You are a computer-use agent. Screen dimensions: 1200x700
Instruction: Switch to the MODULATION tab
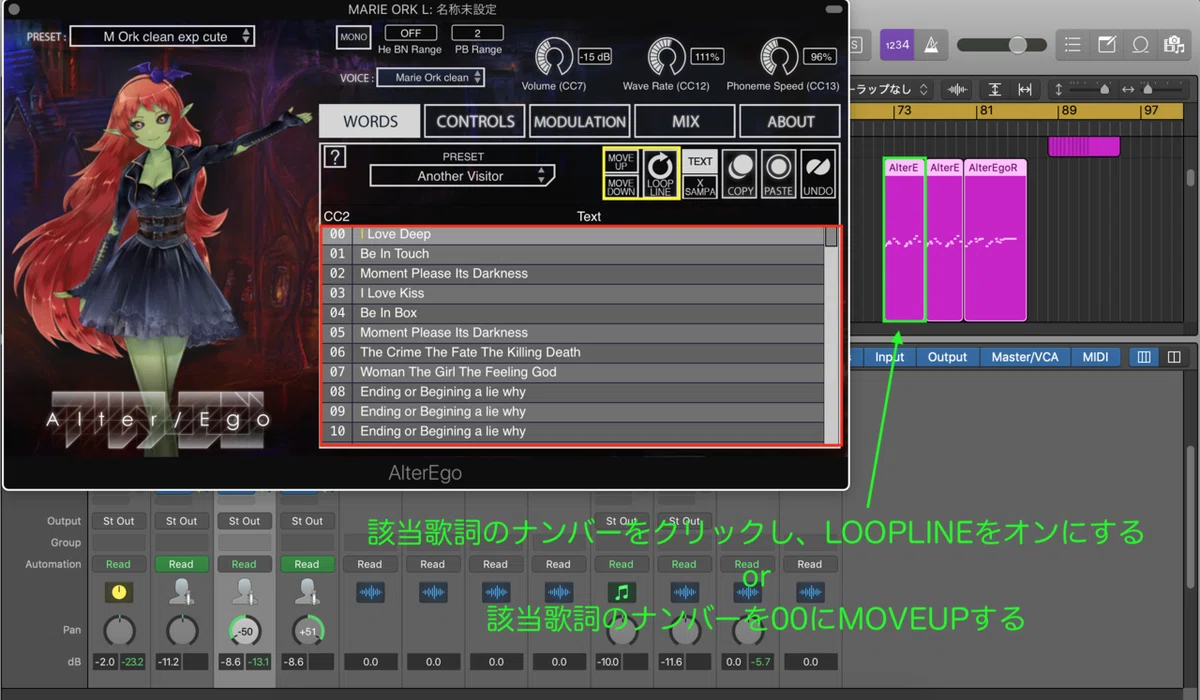[x=580, y=121]
